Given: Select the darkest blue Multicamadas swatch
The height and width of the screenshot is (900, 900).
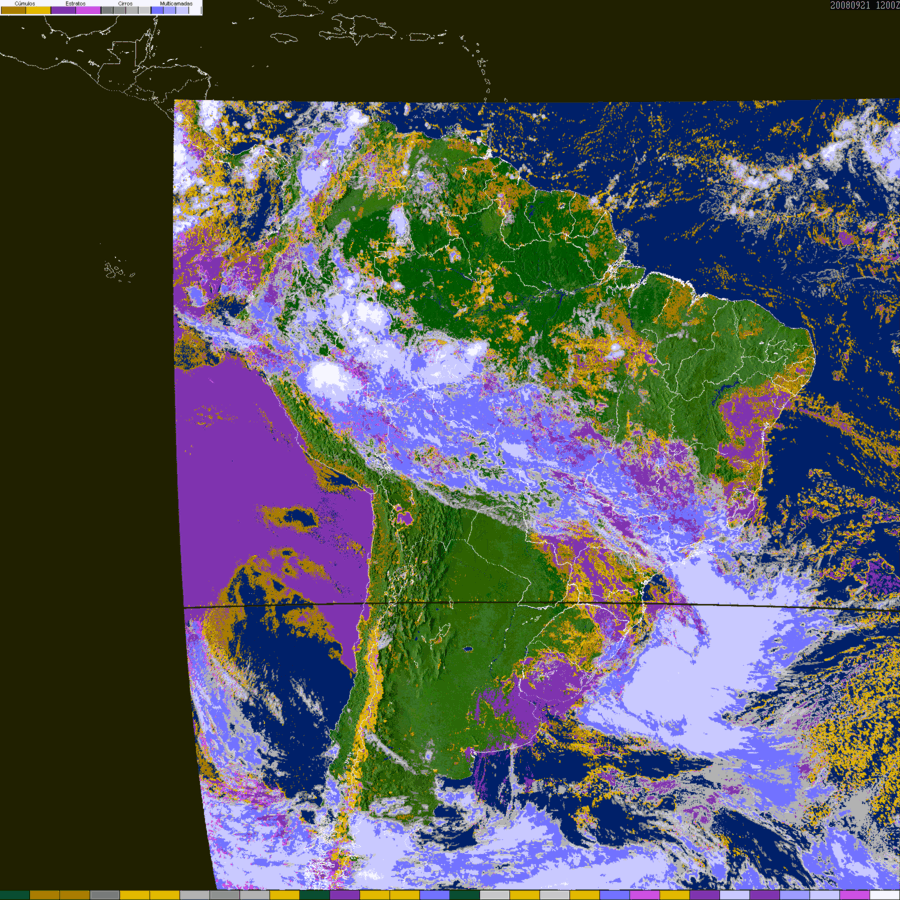Looking at the screenshot, I should pos(157,10).
